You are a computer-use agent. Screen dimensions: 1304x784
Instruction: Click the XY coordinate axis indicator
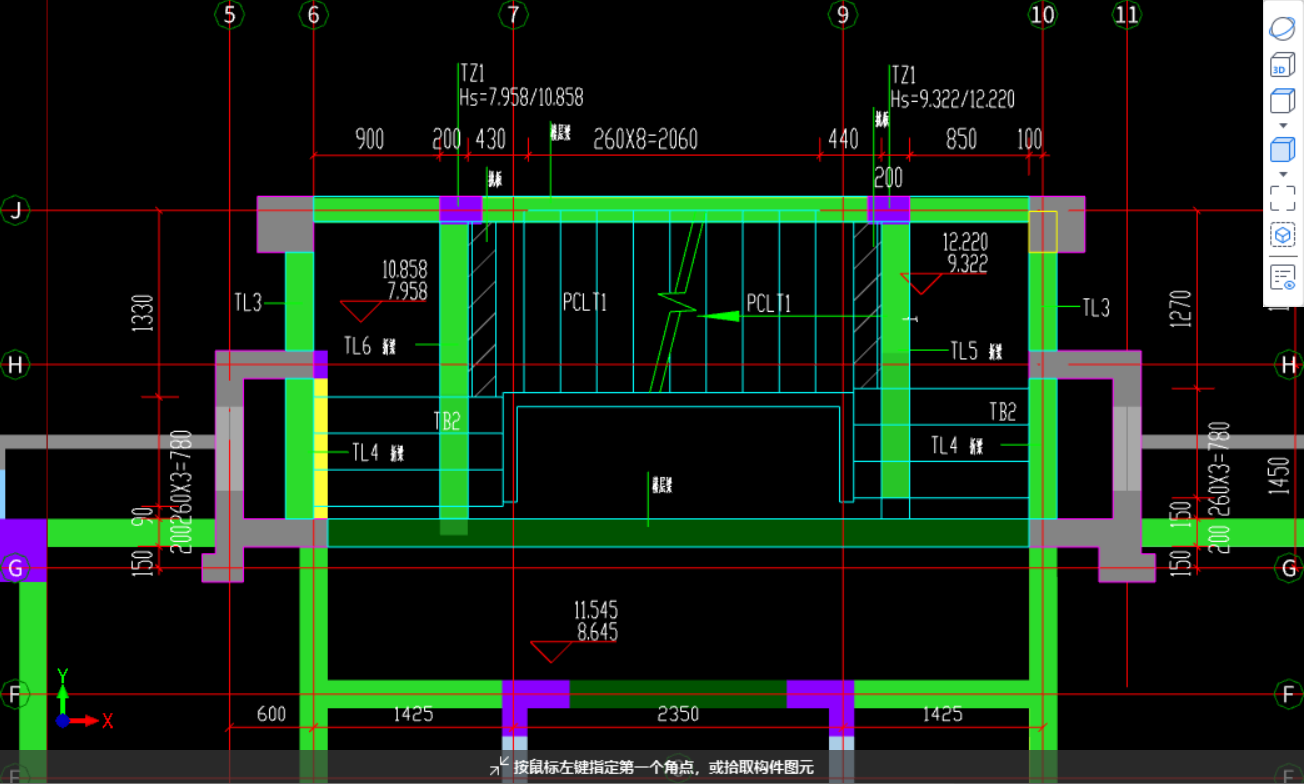84,697
